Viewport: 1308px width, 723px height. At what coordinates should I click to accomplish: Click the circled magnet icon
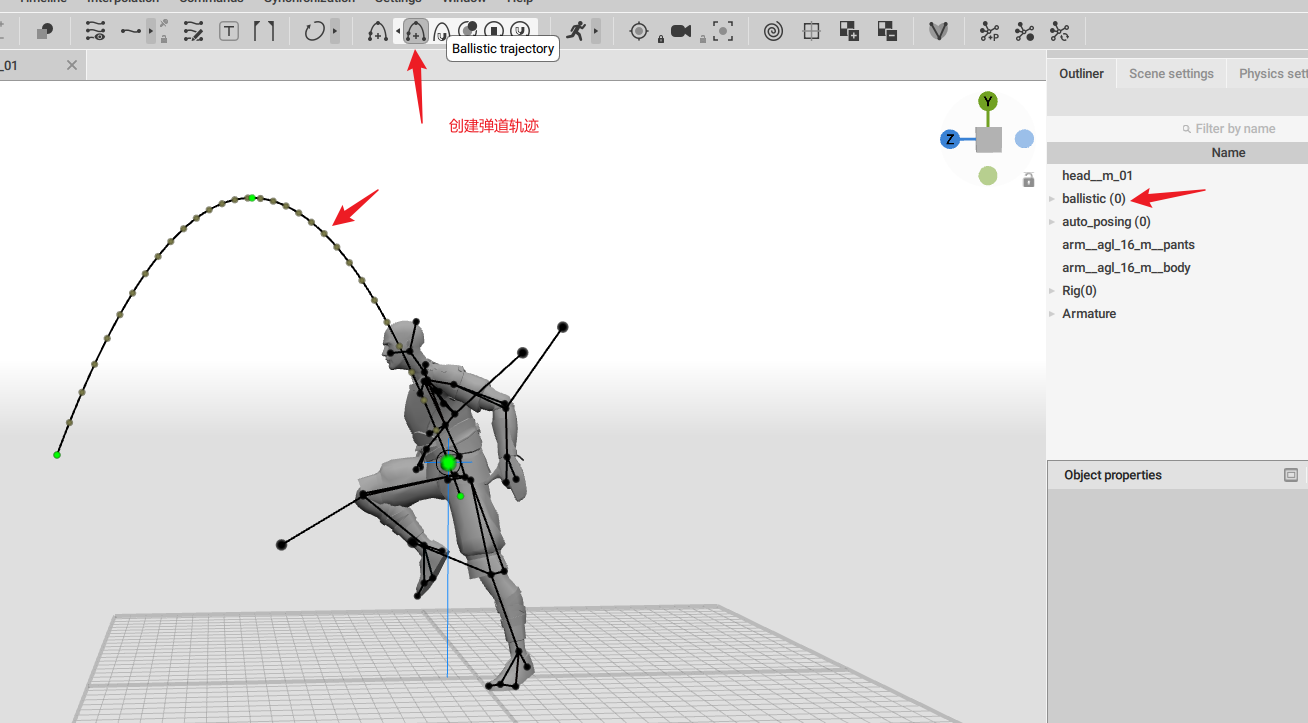[520, 31]
